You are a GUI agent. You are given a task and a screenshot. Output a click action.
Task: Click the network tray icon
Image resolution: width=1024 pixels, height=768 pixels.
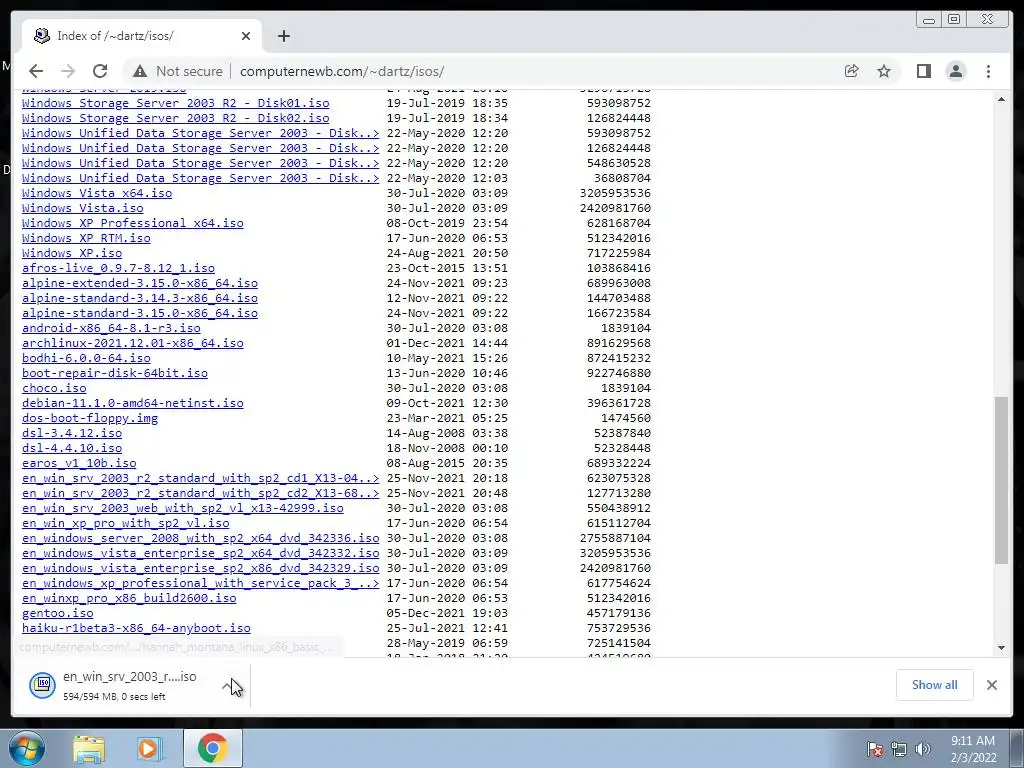[899, 749]
